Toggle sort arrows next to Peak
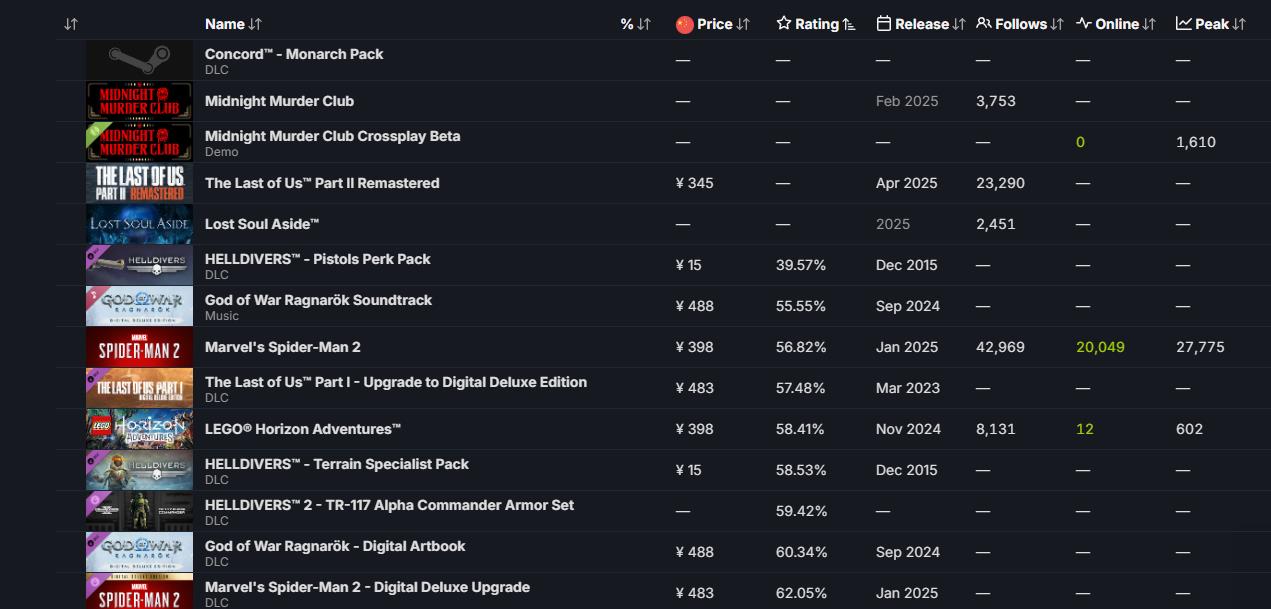Image resolution: width=1271 pixels, height=609 pixels. tap(1239, 24)
